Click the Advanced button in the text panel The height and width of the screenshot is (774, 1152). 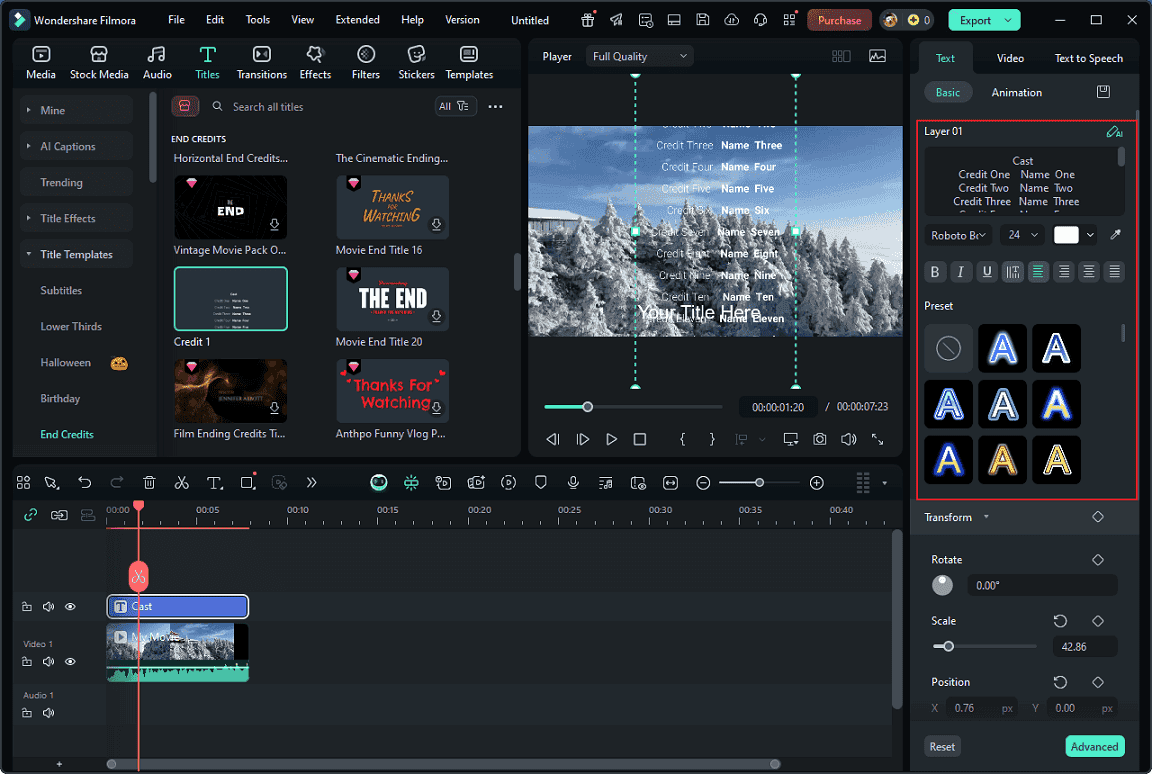pyautogui.click(x=1094, y=746)
